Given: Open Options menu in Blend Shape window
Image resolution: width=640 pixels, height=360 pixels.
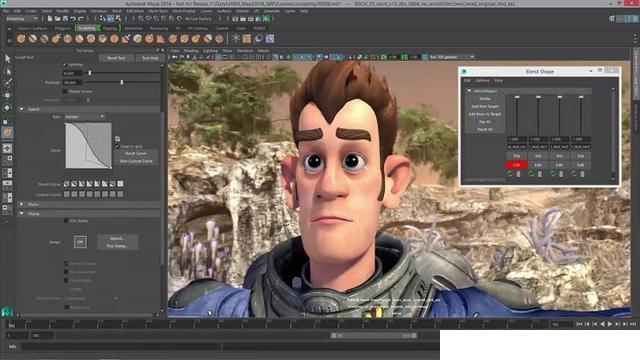Looking at the screenshot, I should pyautogui.click(x=482, y=80).
